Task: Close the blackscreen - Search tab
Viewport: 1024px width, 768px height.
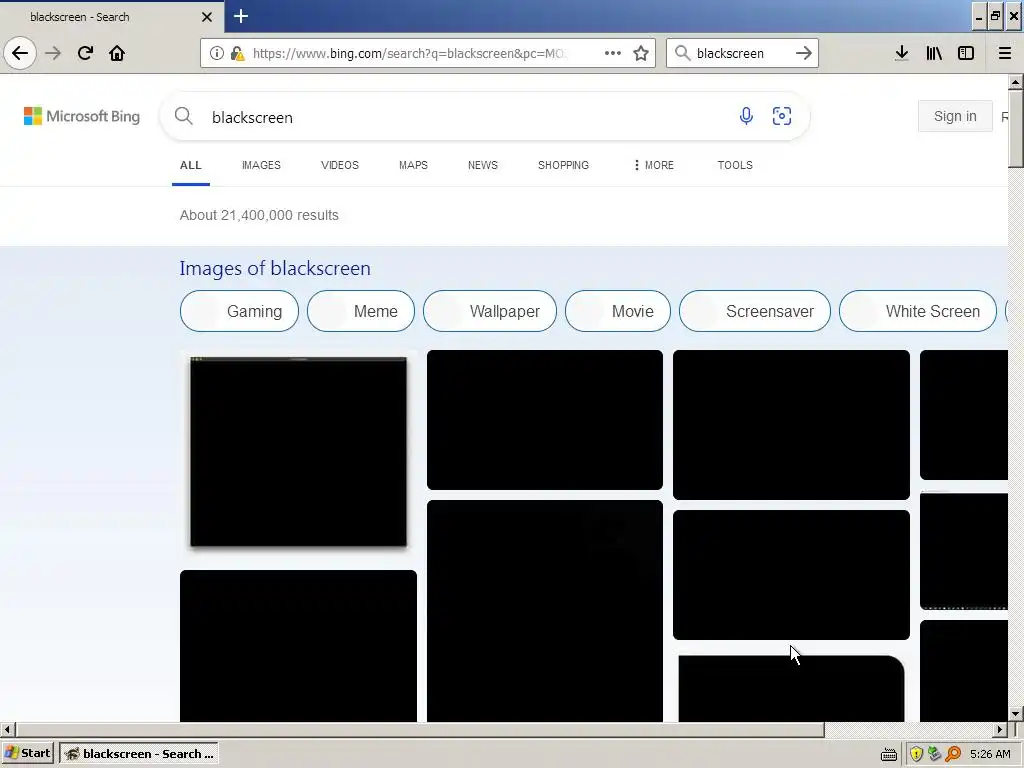Action: pos(207,17)
